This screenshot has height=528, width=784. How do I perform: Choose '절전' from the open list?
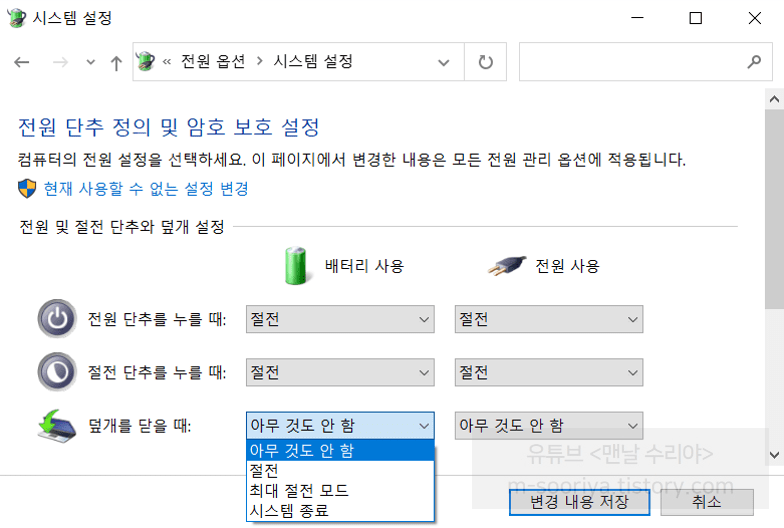(x=340, y=470)
